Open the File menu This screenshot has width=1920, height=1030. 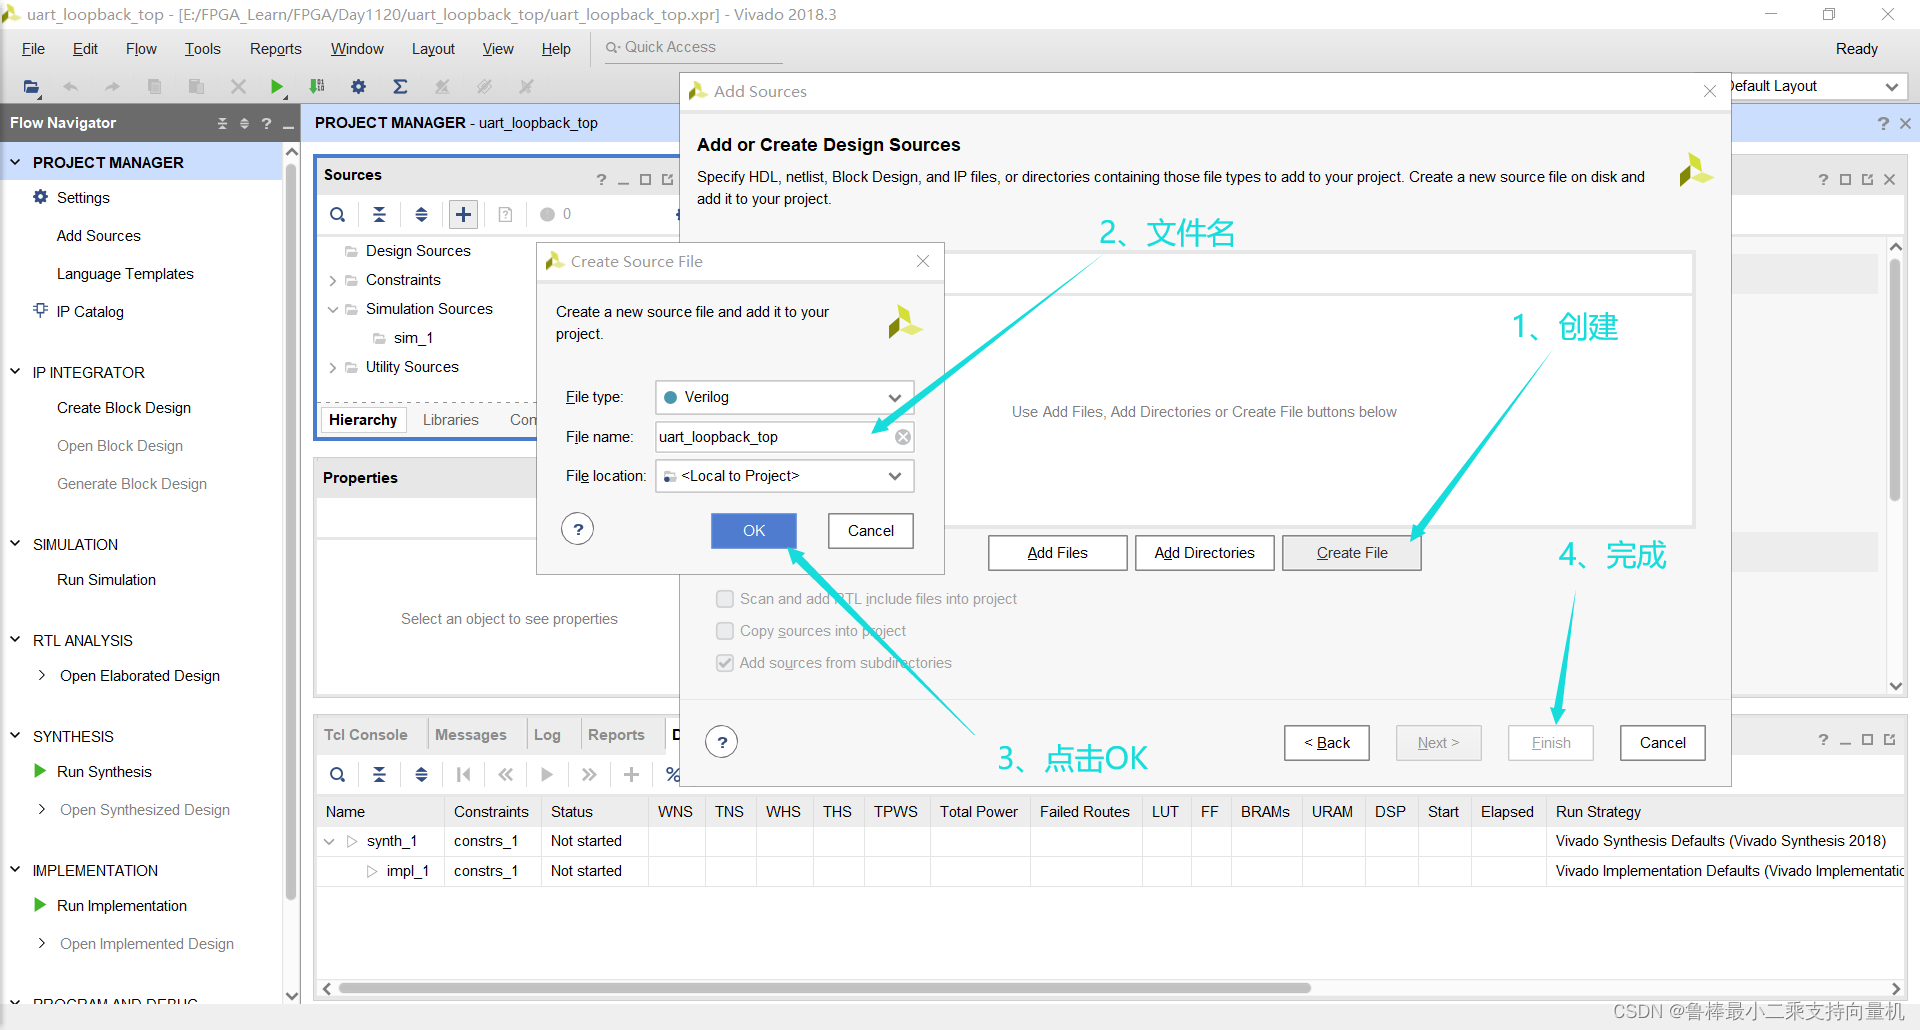(33, 49)
